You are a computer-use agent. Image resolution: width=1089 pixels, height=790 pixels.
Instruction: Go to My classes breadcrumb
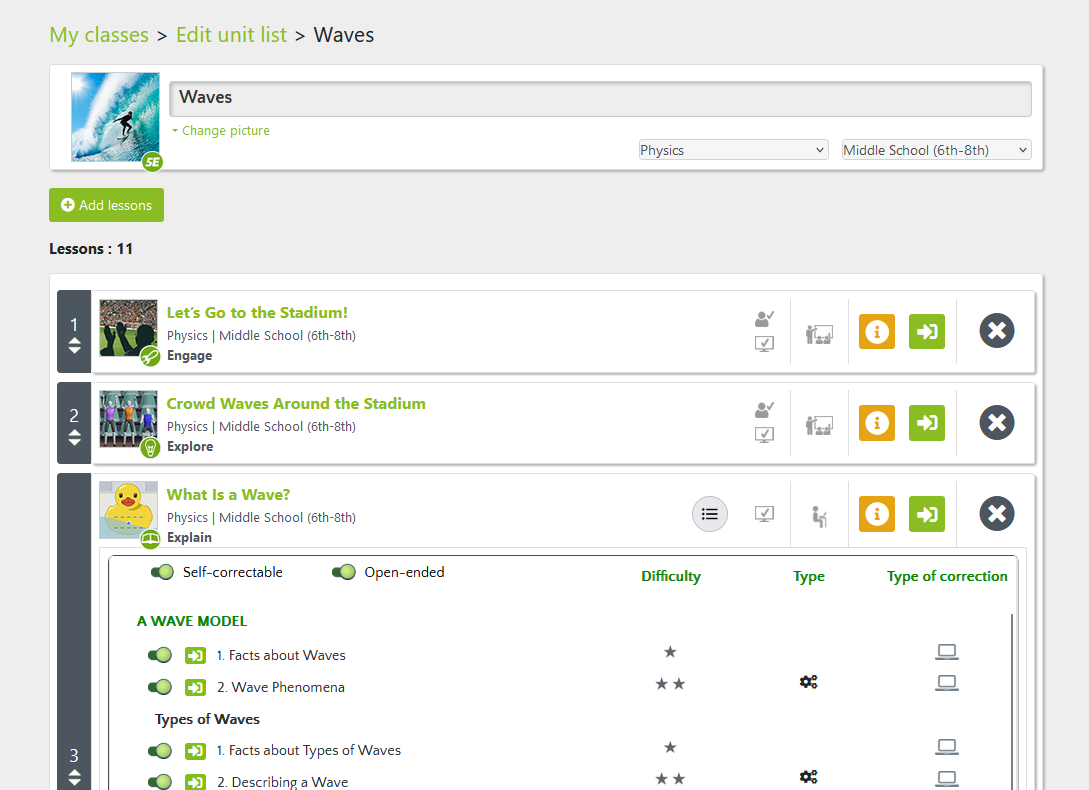[99, 35]
